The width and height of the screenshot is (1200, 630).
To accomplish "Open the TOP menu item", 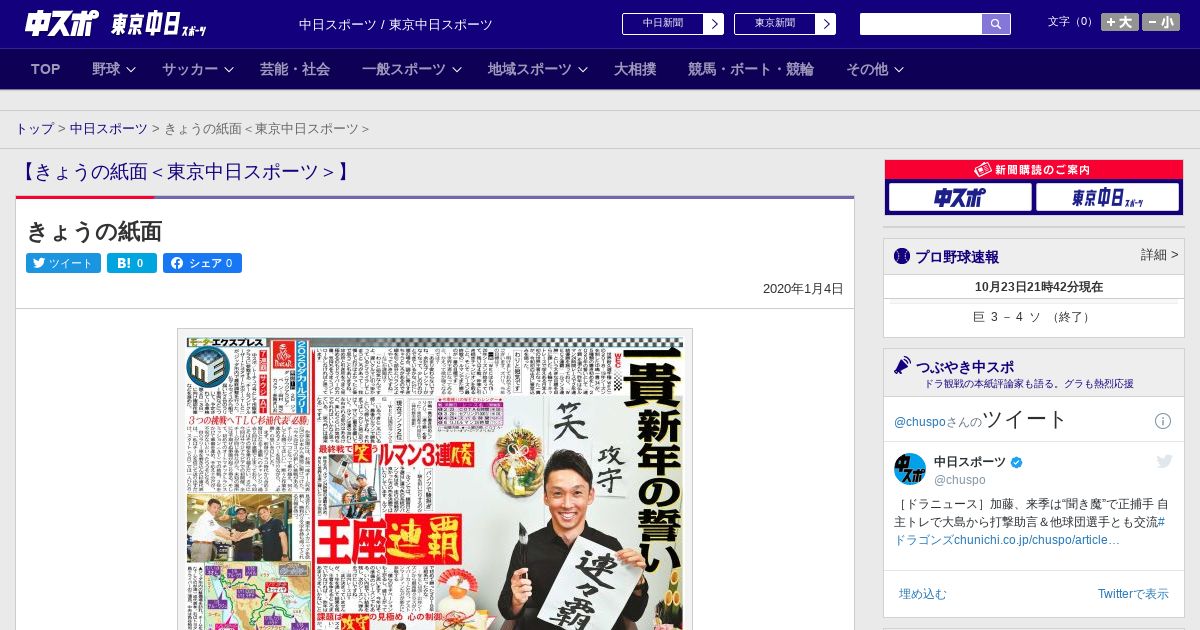I will 46,69.
